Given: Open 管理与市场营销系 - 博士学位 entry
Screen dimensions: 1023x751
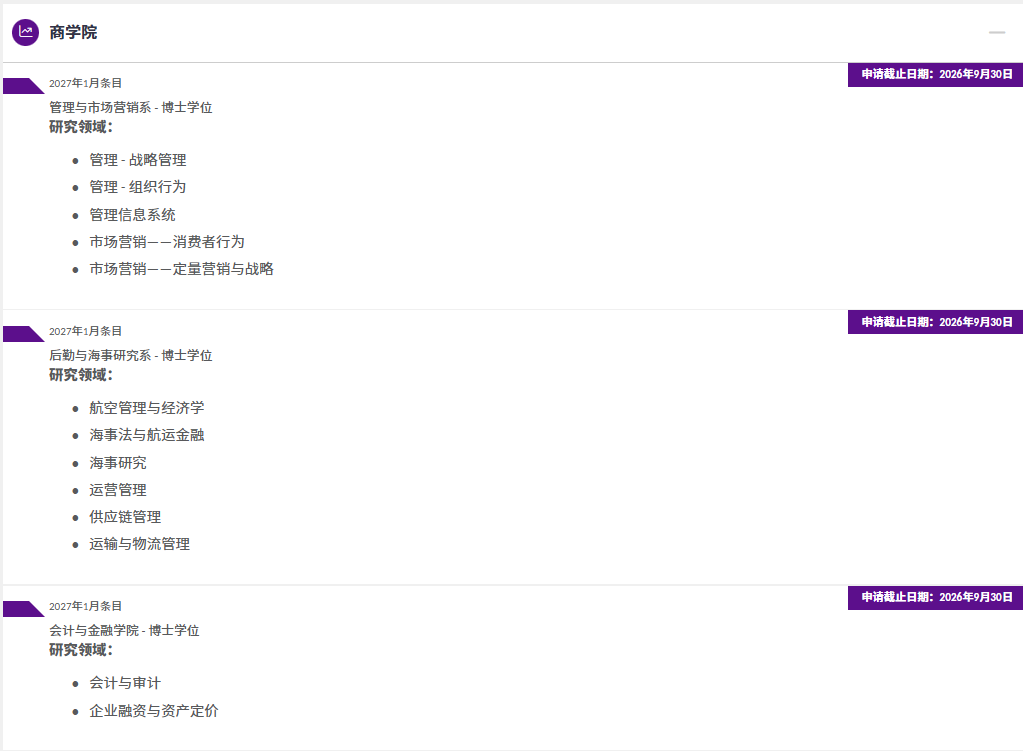Looking at the screenshot, I should click(x=130, y=108).
